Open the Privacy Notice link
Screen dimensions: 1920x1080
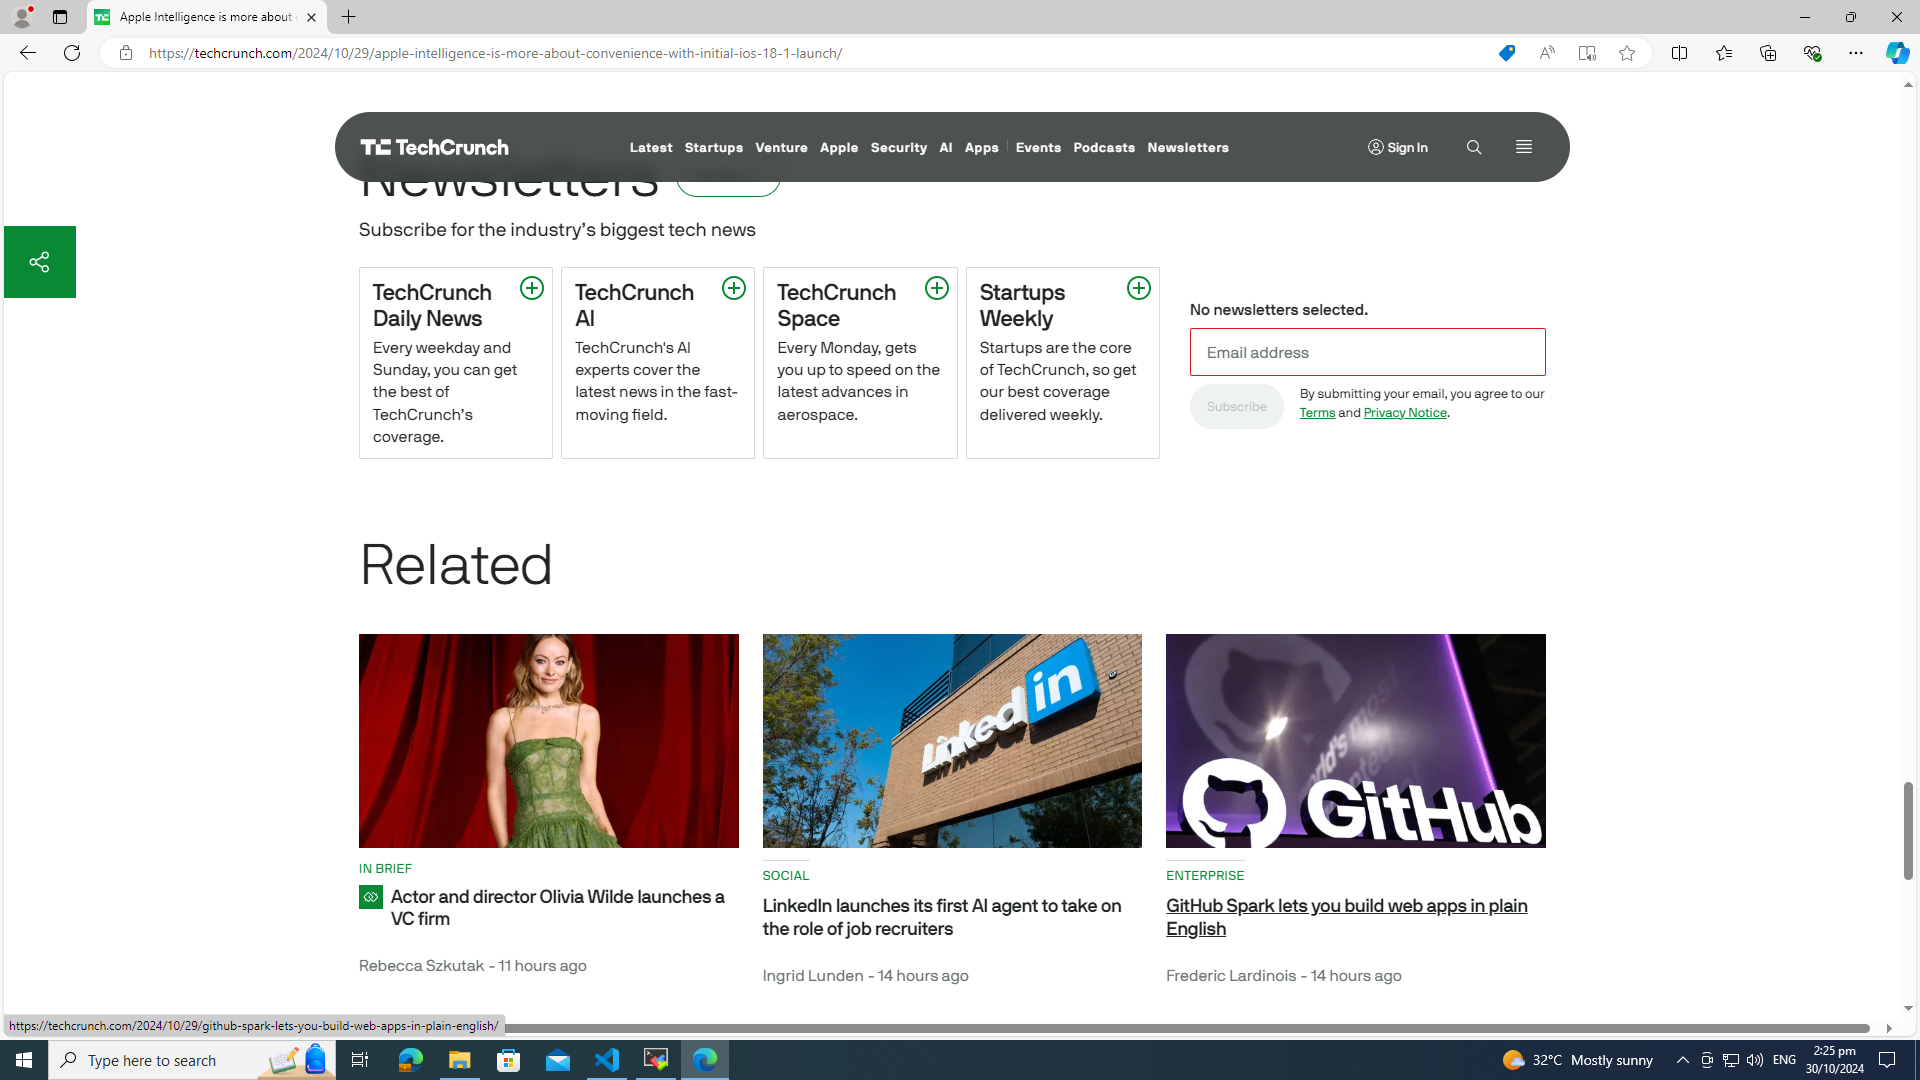tap(1405, 413)
